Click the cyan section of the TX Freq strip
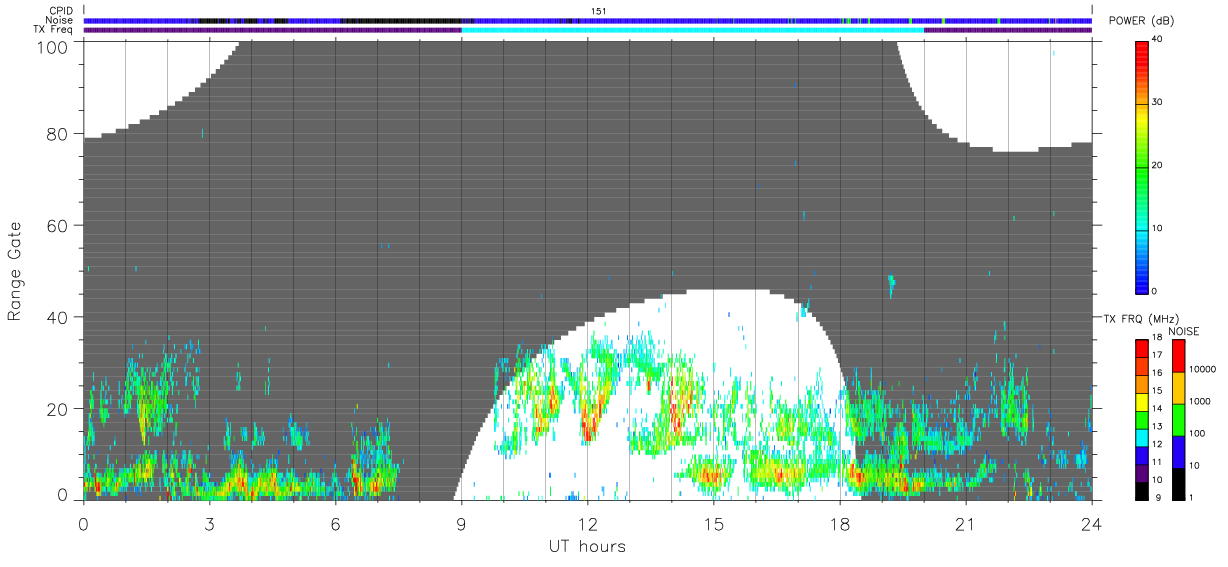Image resolution: width=1228 pixels, height=567 pixels. point(692,30)
